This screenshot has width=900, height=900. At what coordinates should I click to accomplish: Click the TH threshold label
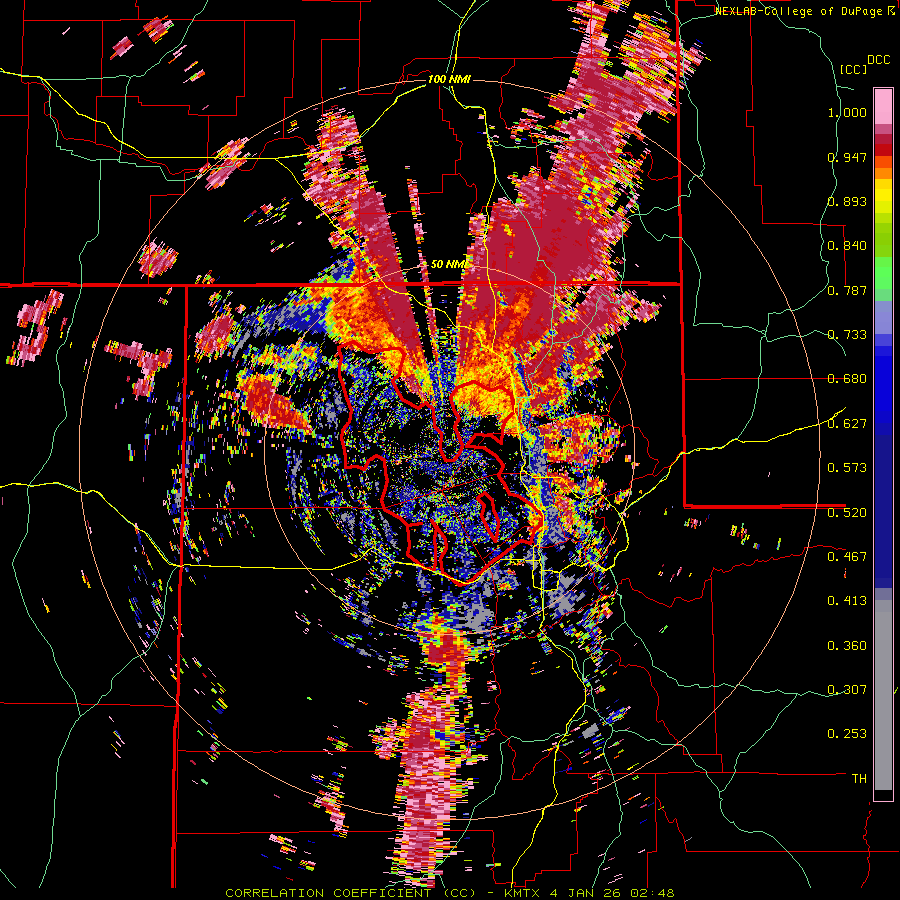pos(859,779)
